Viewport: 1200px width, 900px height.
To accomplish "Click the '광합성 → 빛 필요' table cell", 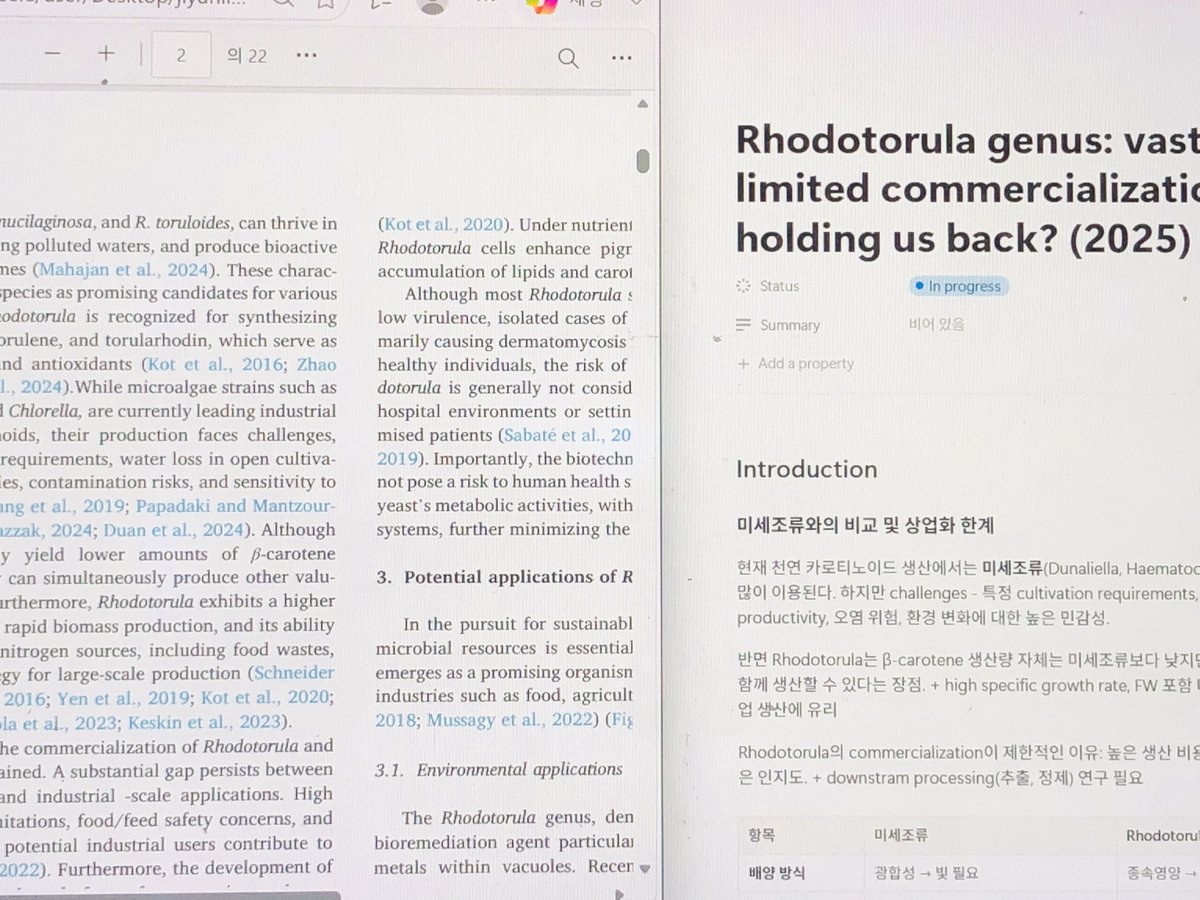I will [925, 873].
